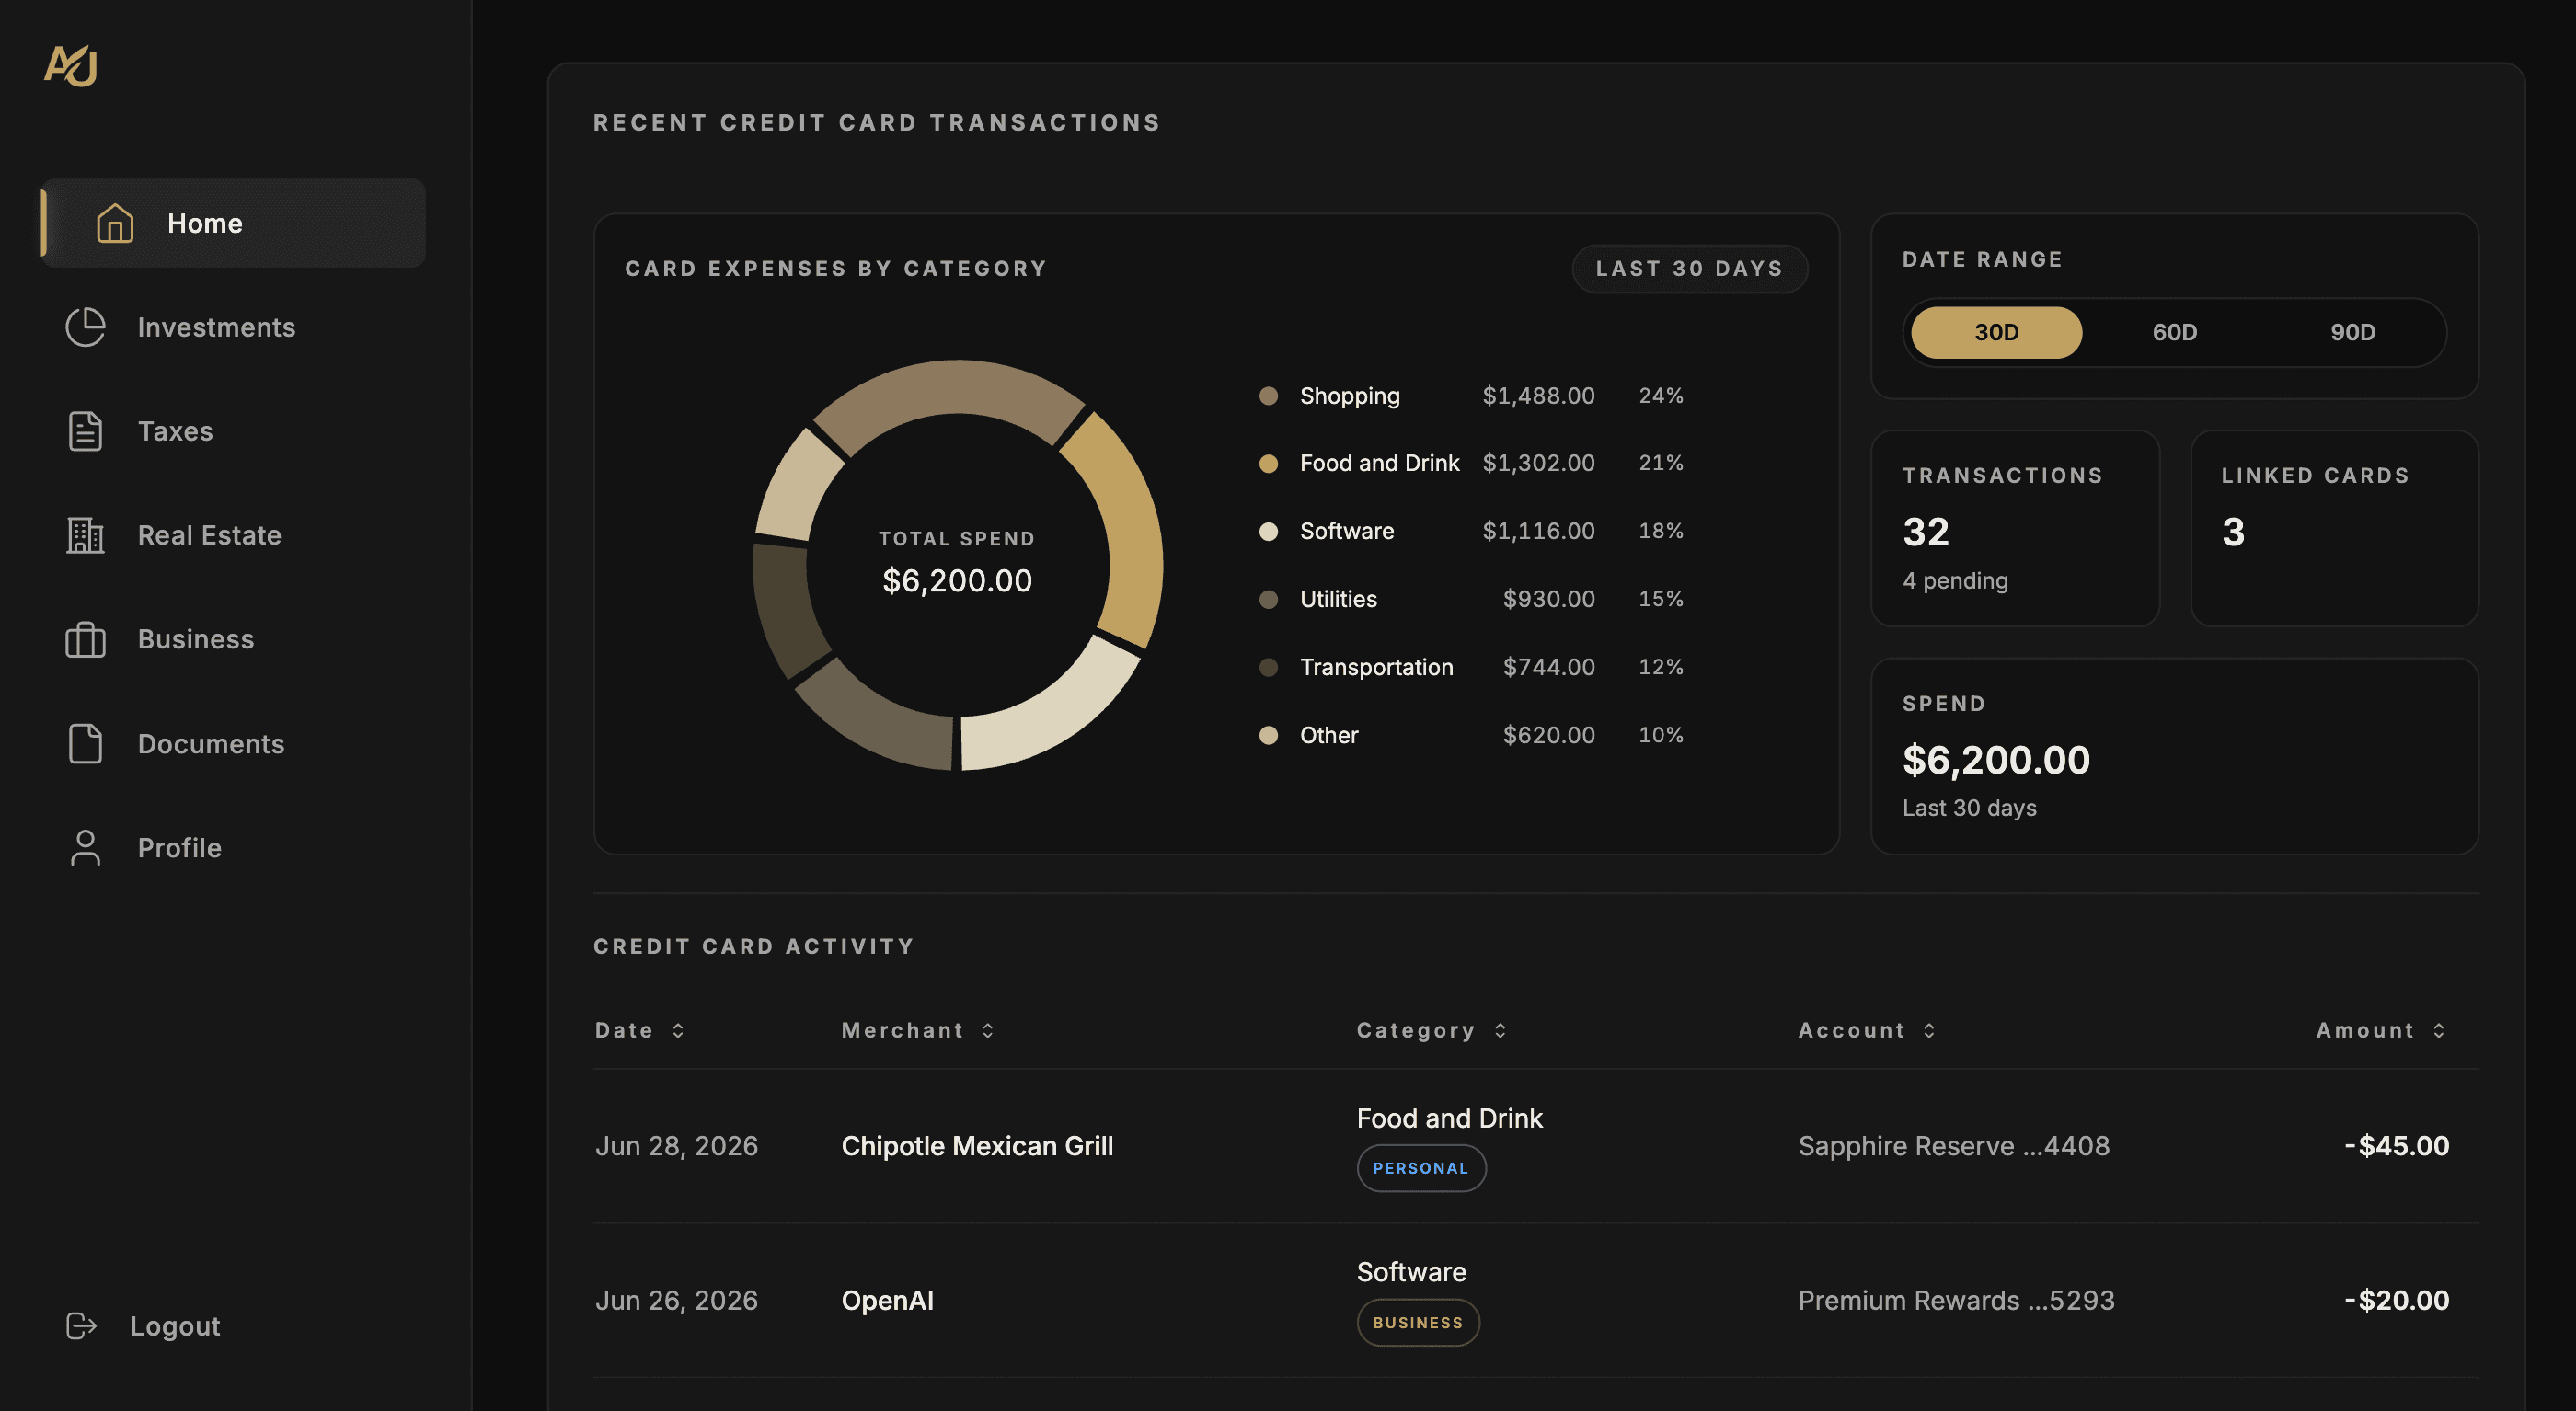Viewport: 2576px width, 1411px height.
Task: Click the Transportation legend color dot
Action: tap(1268, 667)
